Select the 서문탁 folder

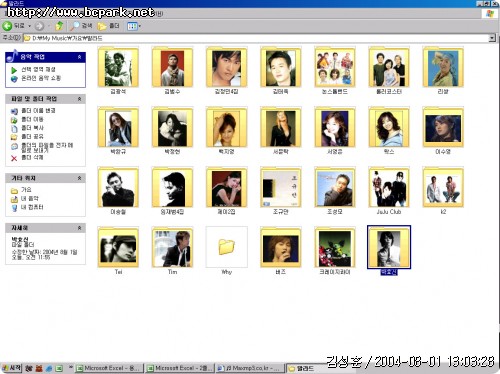coord(281,131)
